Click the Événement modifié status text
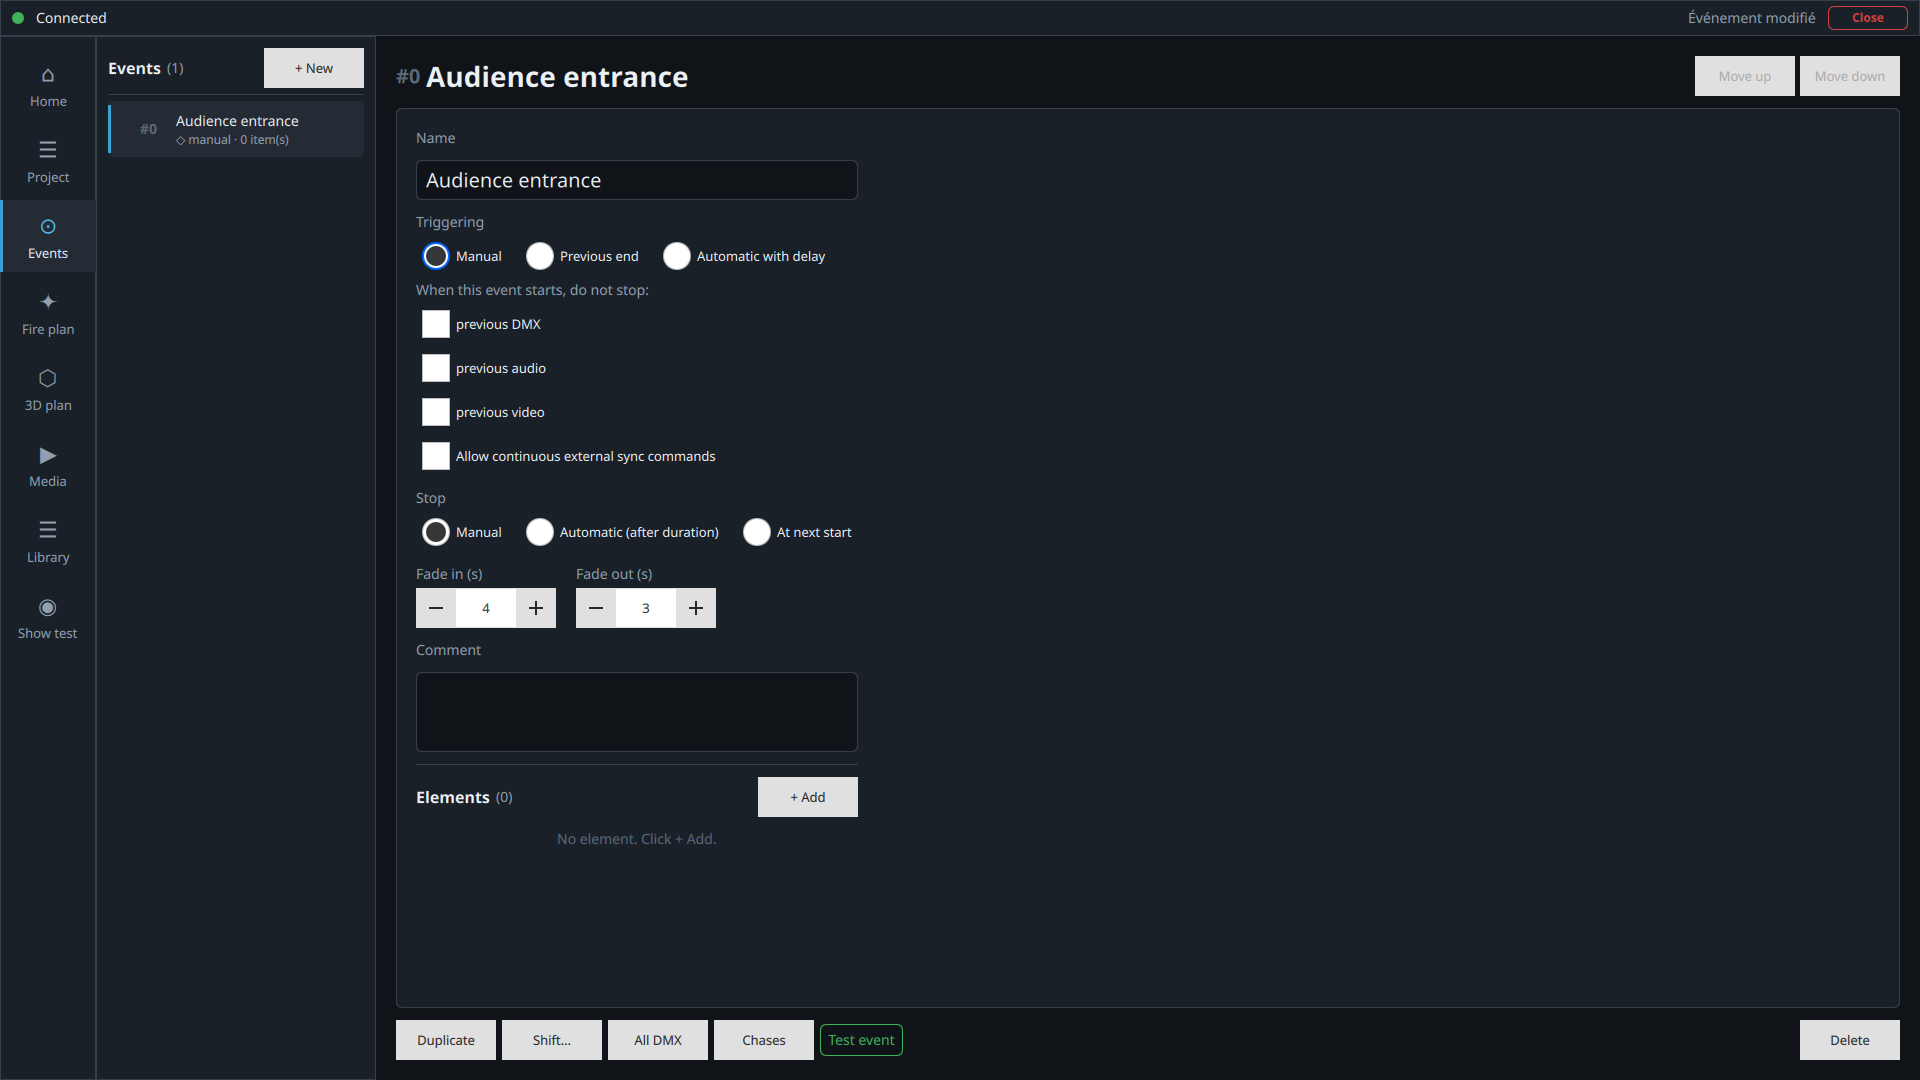This screenshot has height=1080, width=1920. pyautogui.click(x=1752, y=18)
